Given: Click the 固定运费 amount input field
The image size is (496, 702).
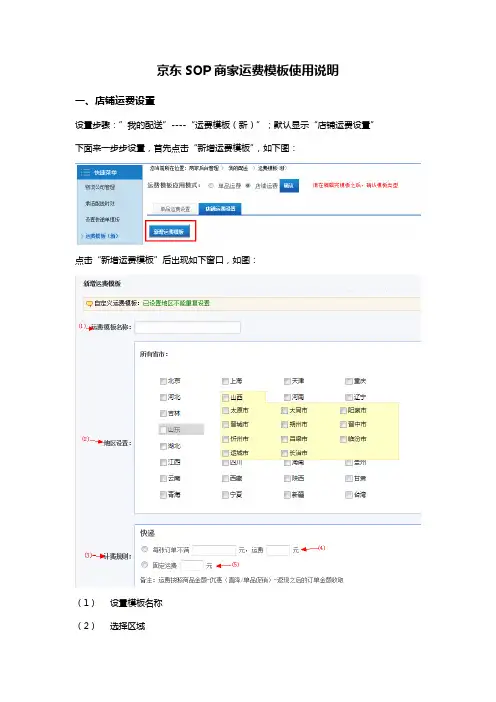Looking at the screenshot, I should (192, 565).
